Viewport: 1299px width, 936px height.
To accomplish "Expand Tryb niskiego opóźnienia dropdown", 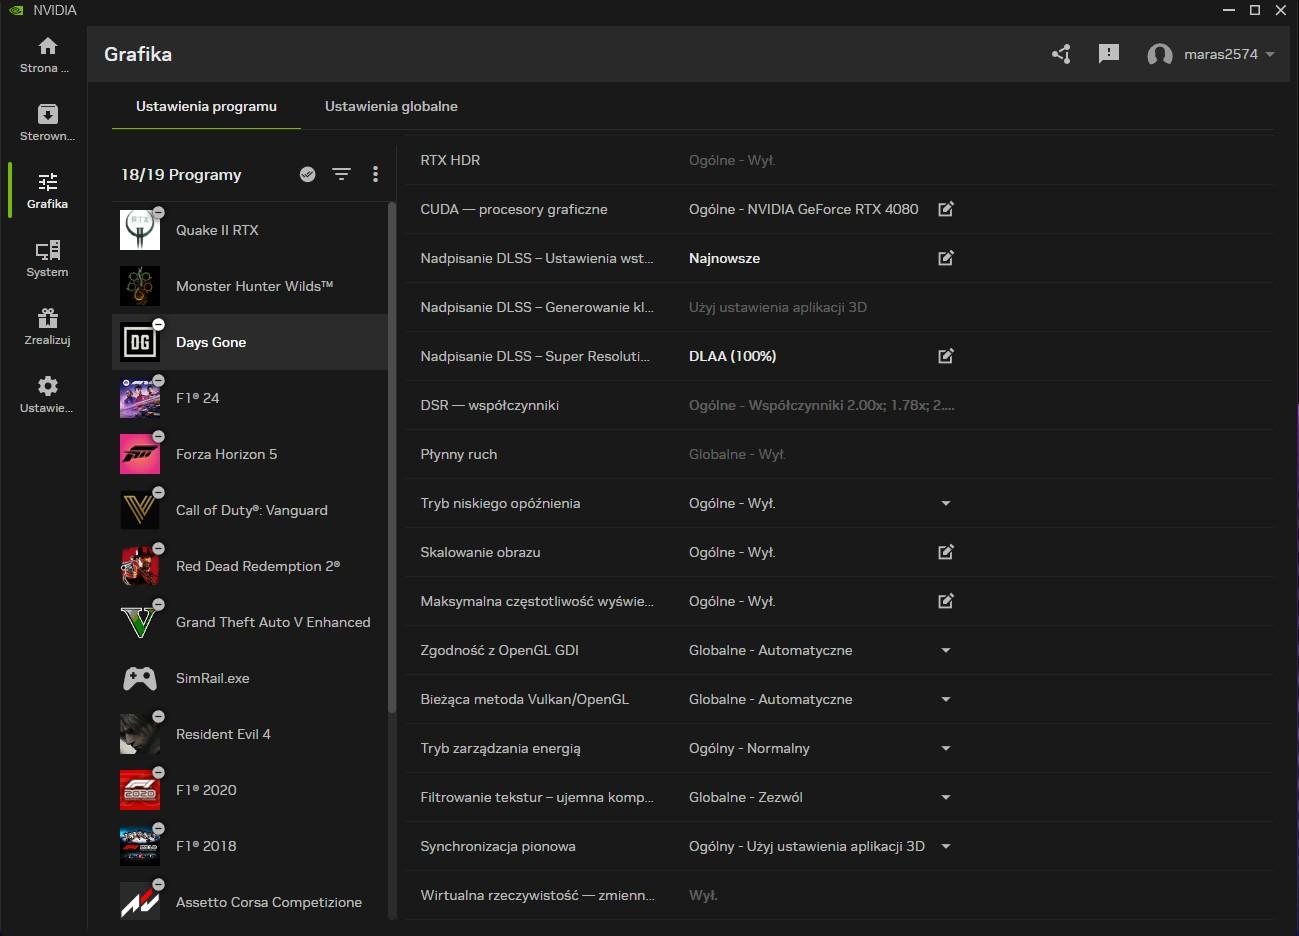I will pyautogui.click(x=945, y=503).
